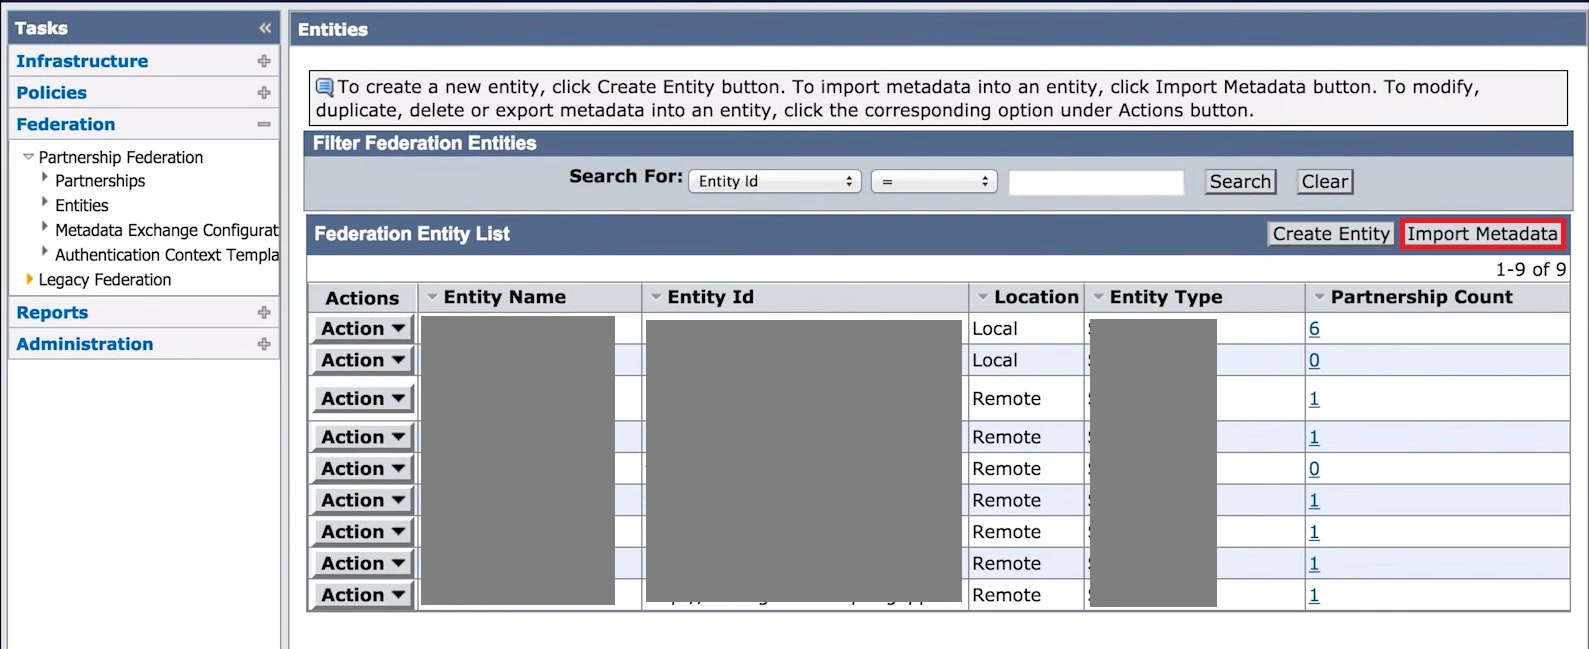Expand the Administration section plus icon
This screenshot has height=649, width=1589.
pyautogui.click(x=264, y=344)
